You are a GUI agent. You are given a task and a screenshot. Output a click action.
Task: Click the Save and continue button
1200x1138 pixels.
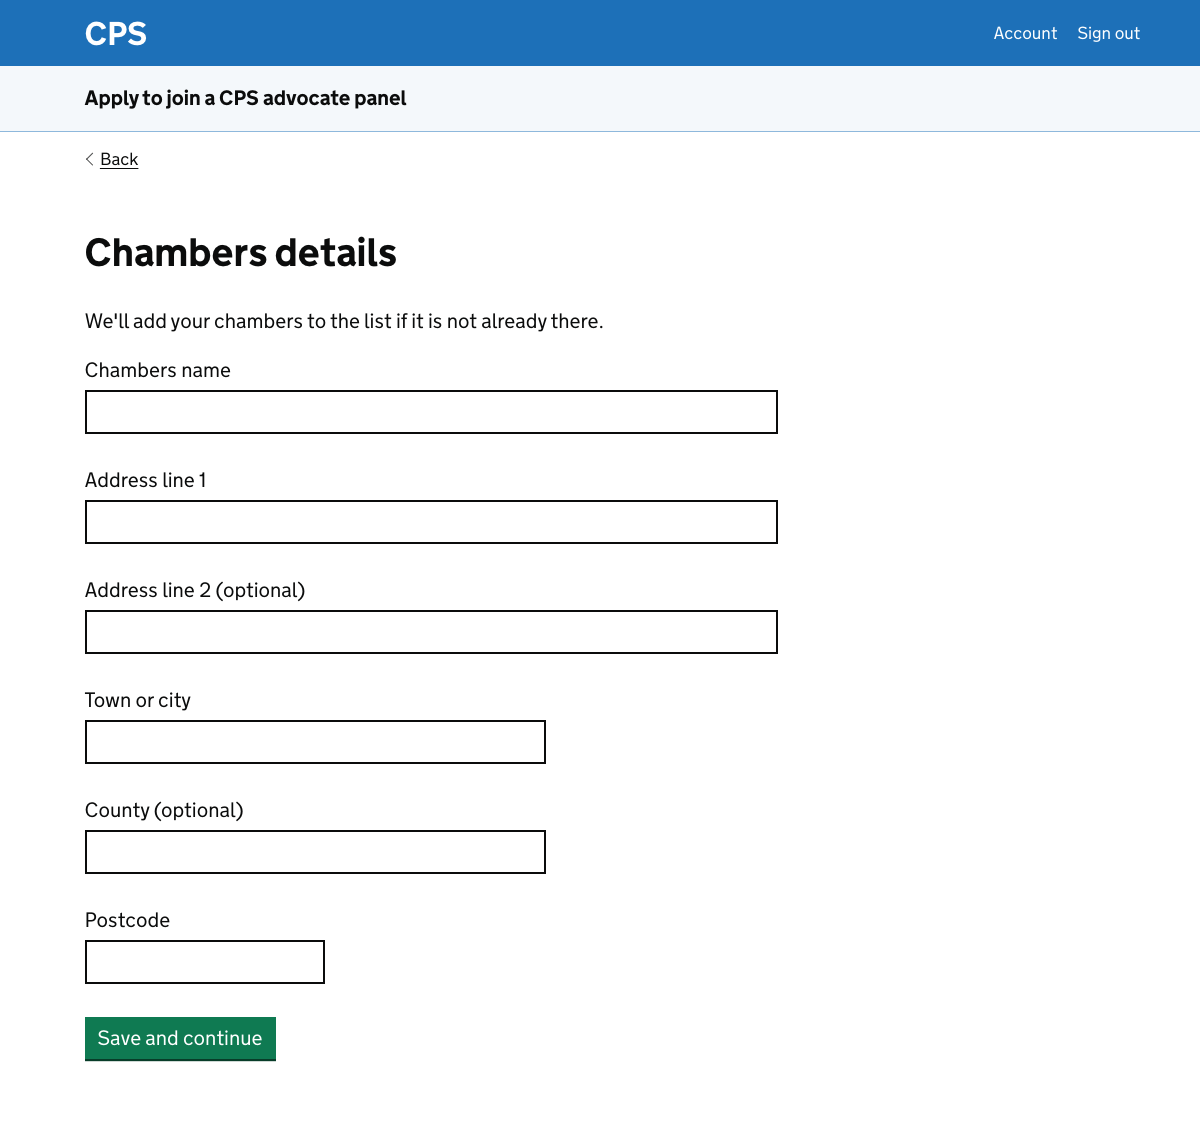click(180, 1038)
